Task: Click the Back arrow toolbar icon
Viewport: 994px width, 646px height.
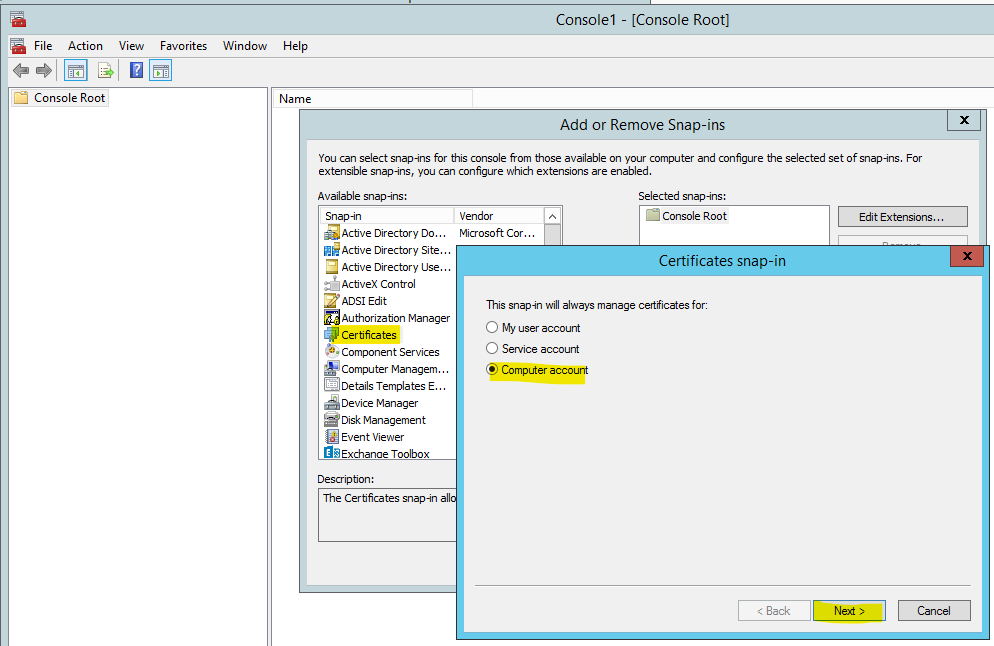Action: pyautogui.click(x=20, y=70)
